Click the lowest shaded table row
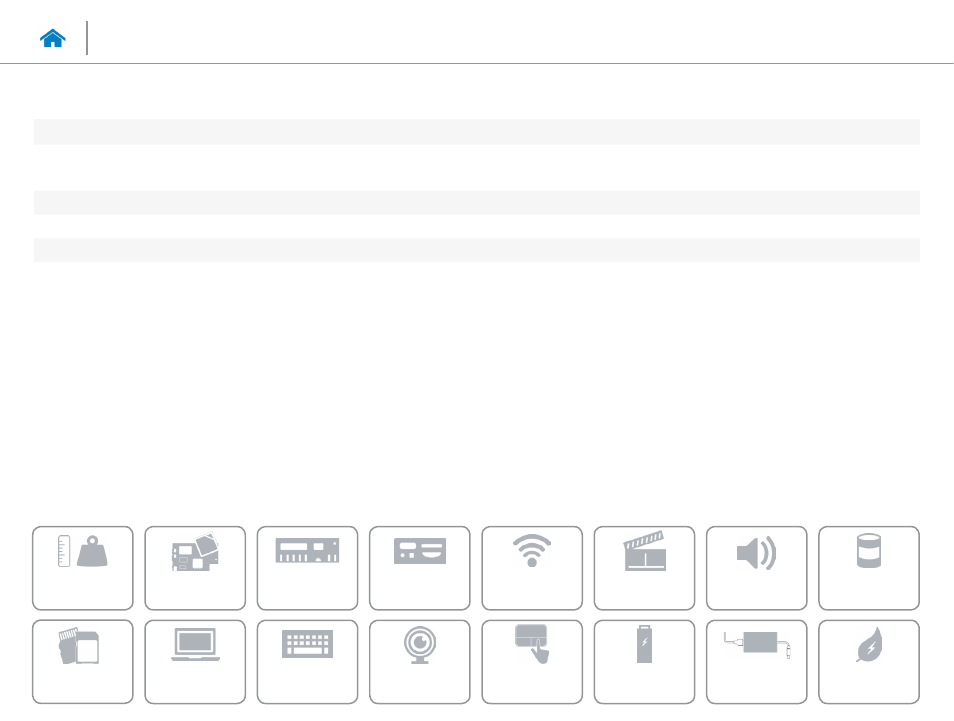 [476, 250]
